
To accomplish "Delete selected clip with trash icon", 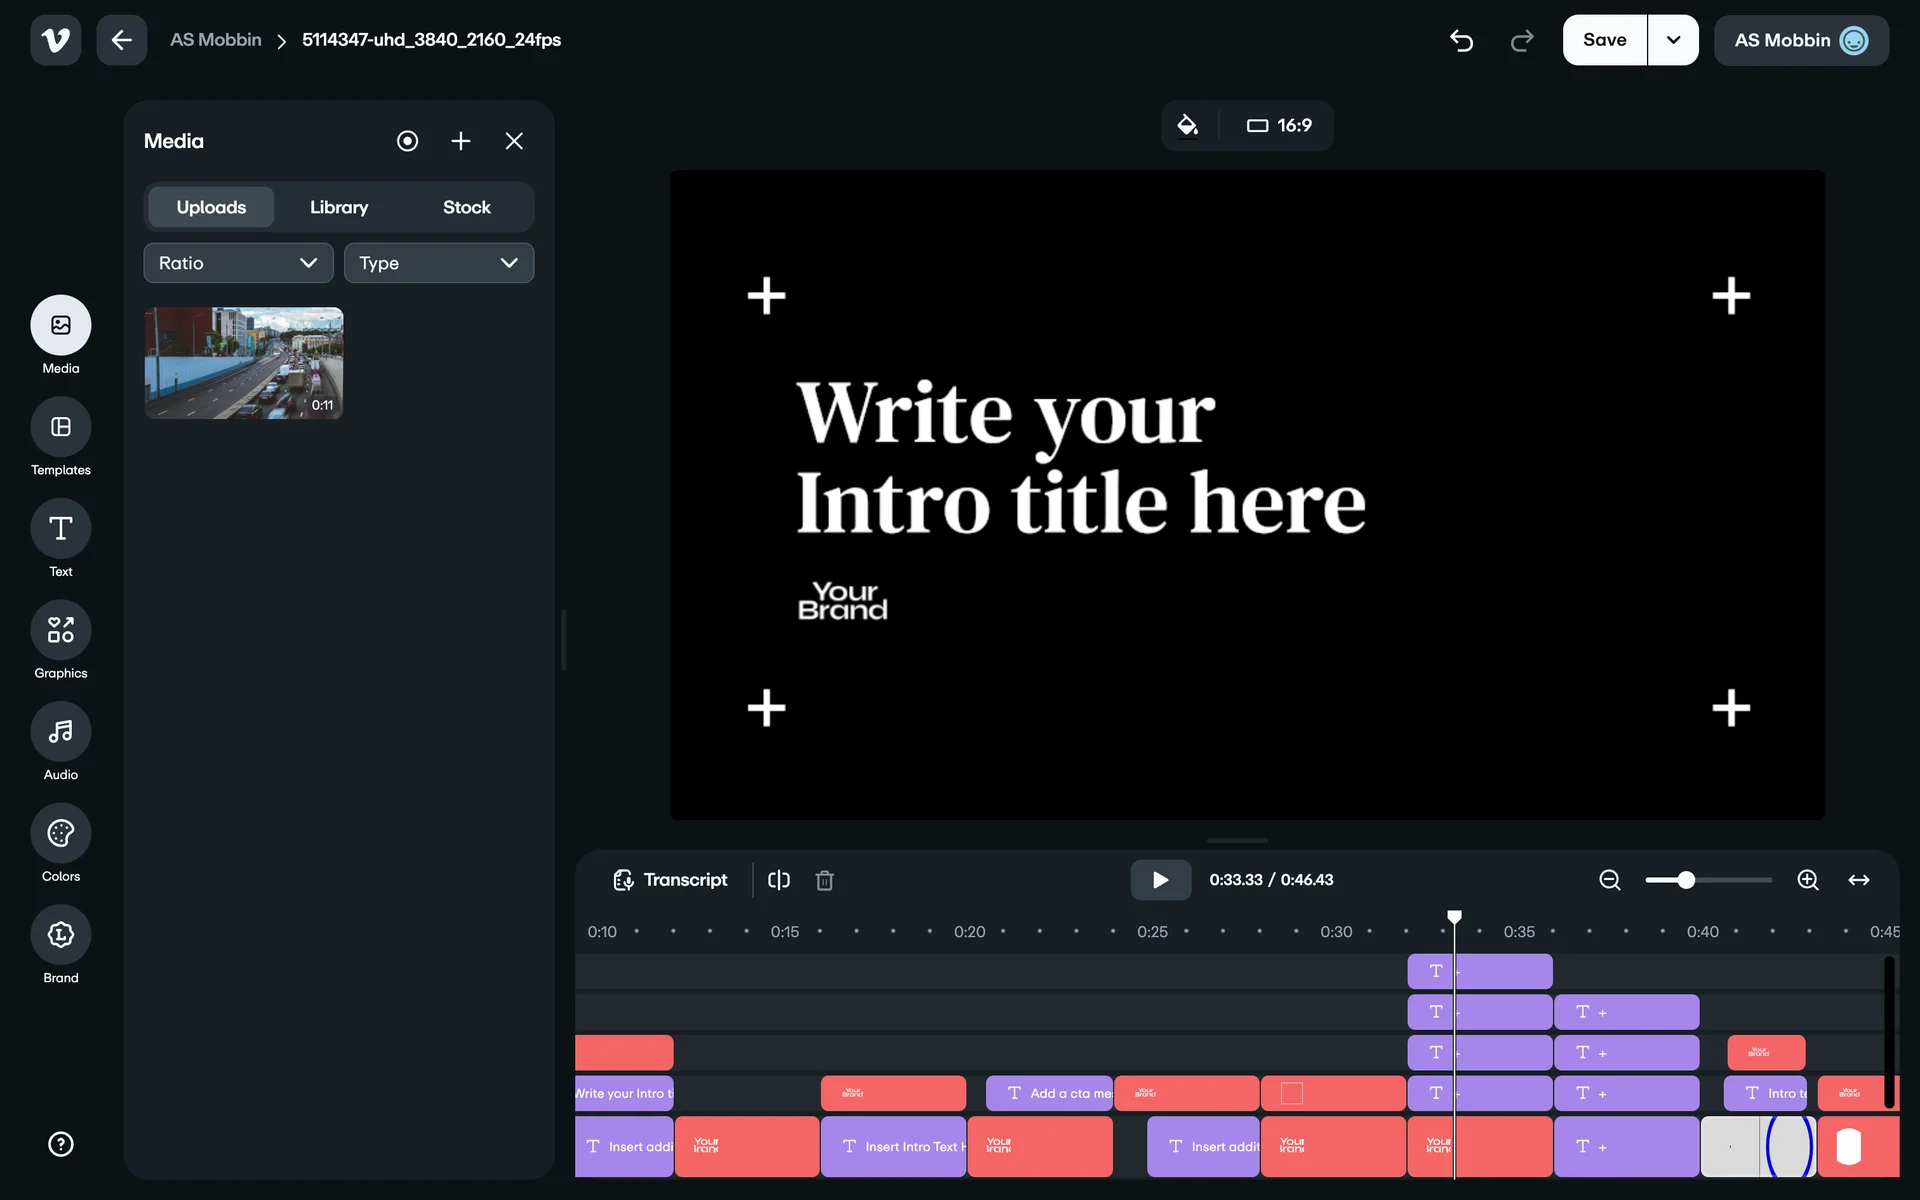I will click(824, 880).
